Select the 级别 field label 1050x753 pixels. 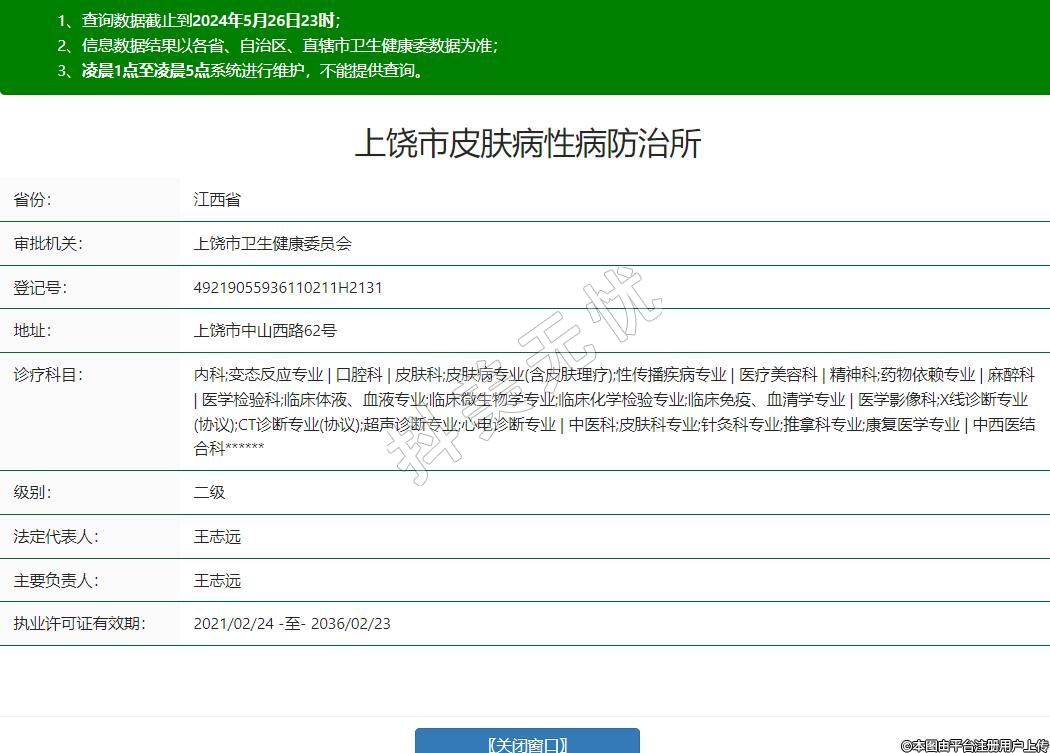click(32, 492)
